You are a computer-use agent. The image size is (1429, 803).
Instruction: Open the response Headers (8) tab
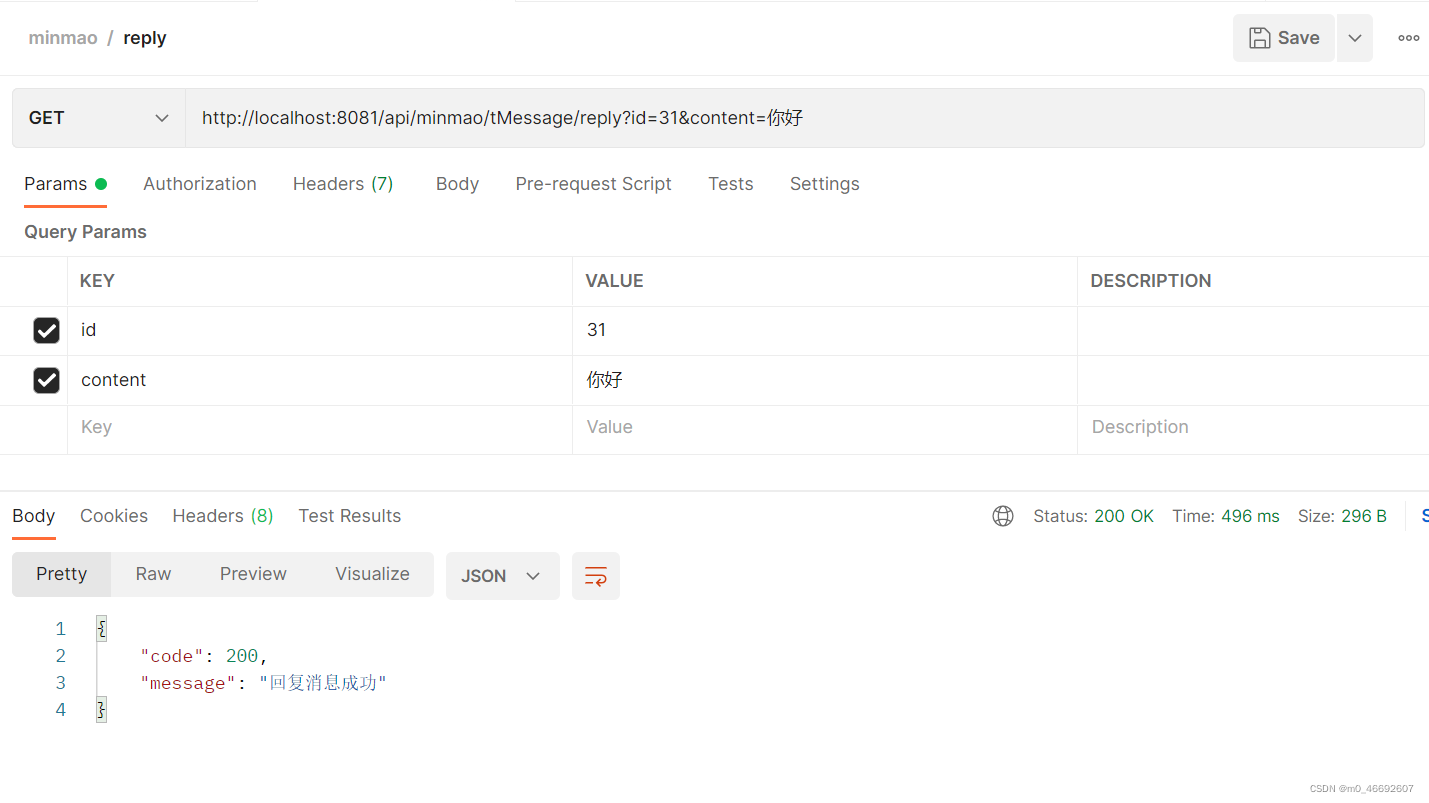(223, 516)
